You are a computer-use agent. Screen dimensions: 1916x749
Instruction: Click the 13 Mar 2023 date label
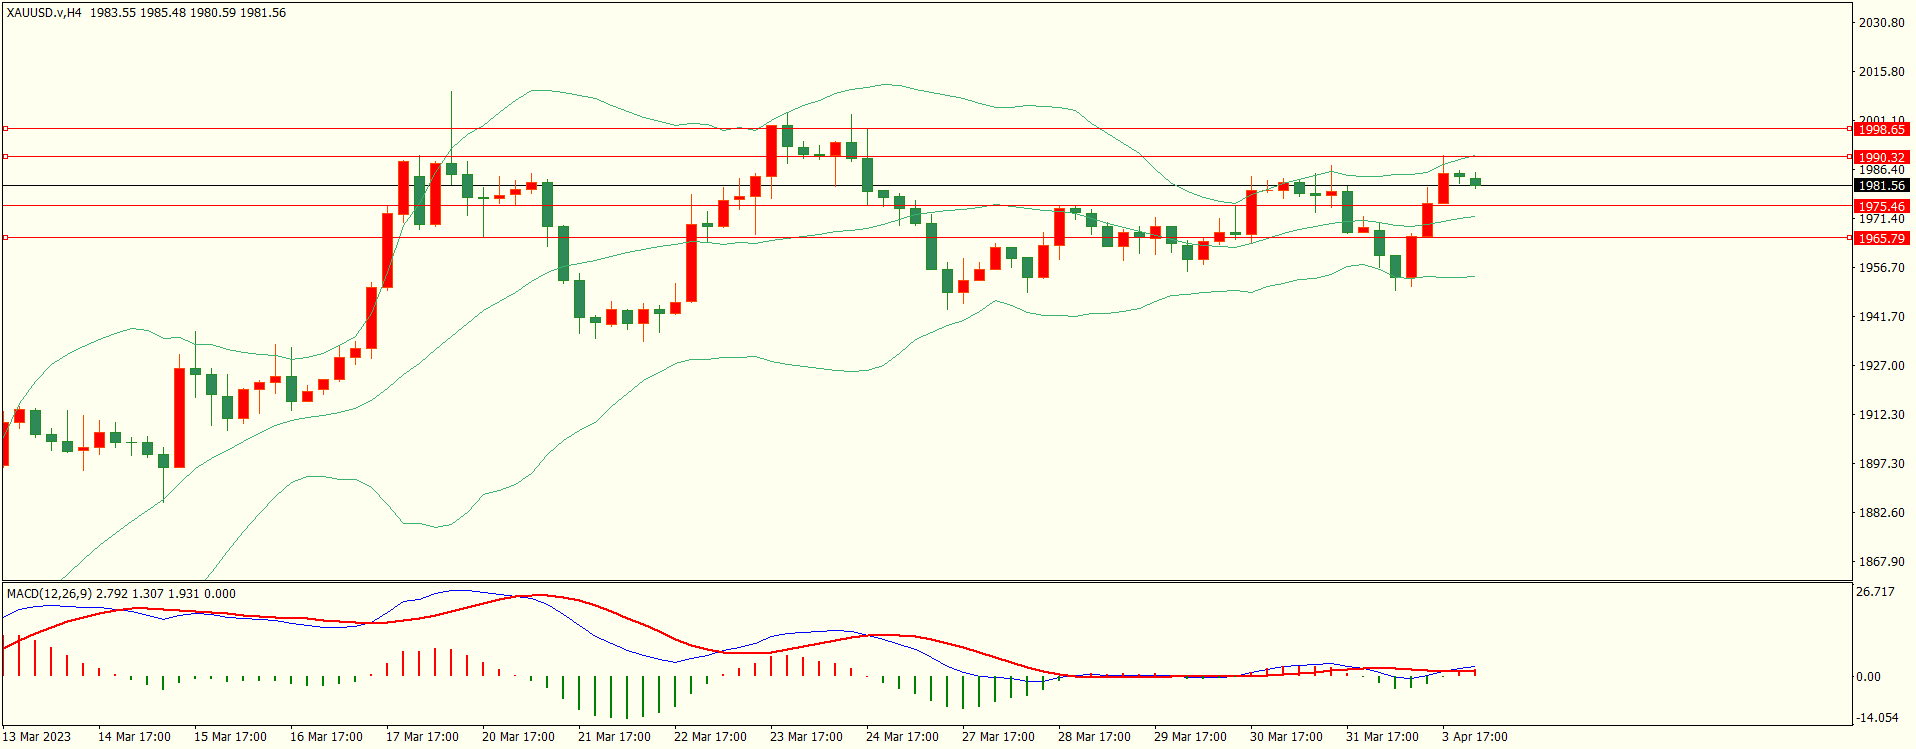37,736
